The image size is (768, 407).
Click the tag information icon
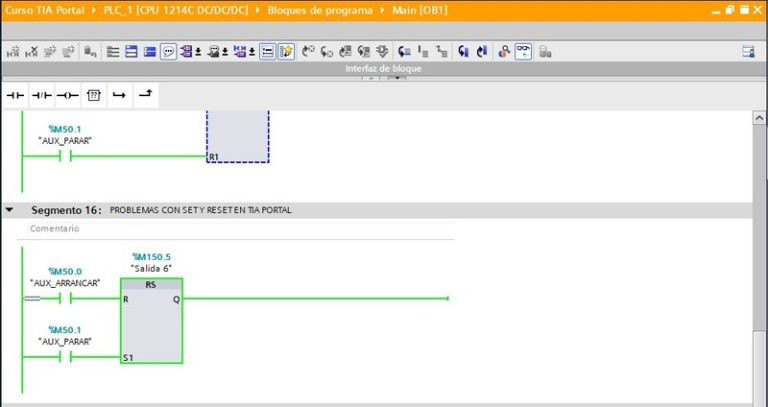(x=213, y=51)
